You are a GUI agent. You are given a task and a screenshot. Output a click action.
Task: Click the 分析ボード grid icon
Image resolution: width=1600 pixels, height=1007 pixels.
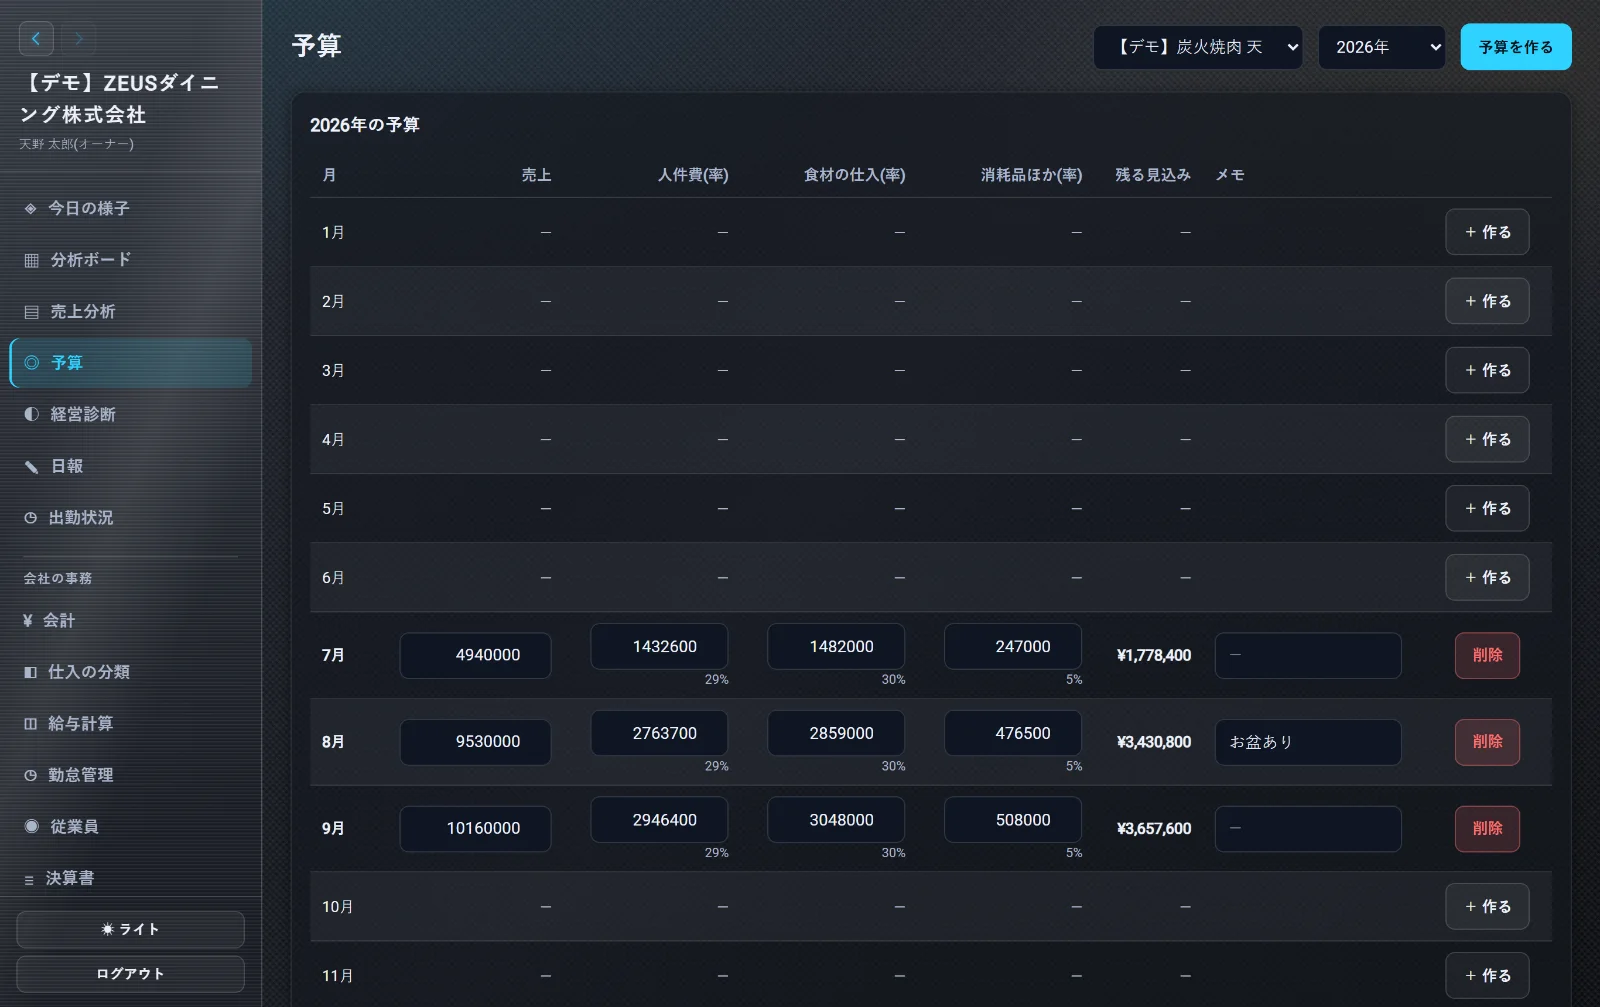[31, 260]
